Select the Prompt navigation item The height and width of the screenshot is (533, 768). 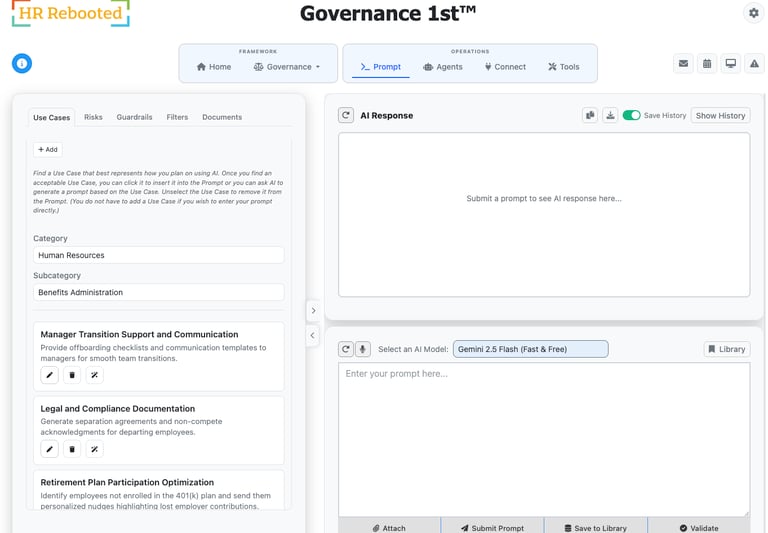coord(381,67)
